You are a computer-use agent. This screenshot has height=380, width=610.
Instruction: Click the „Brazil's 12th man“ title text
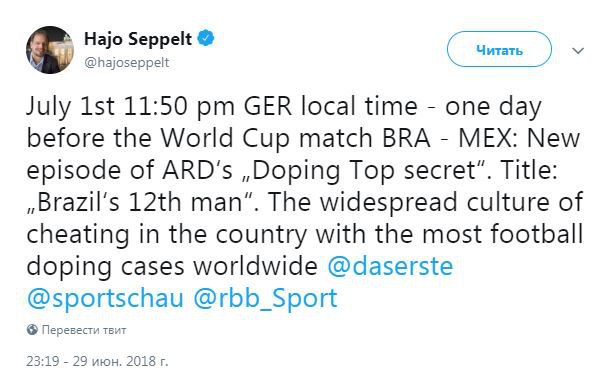coord(143,202)
